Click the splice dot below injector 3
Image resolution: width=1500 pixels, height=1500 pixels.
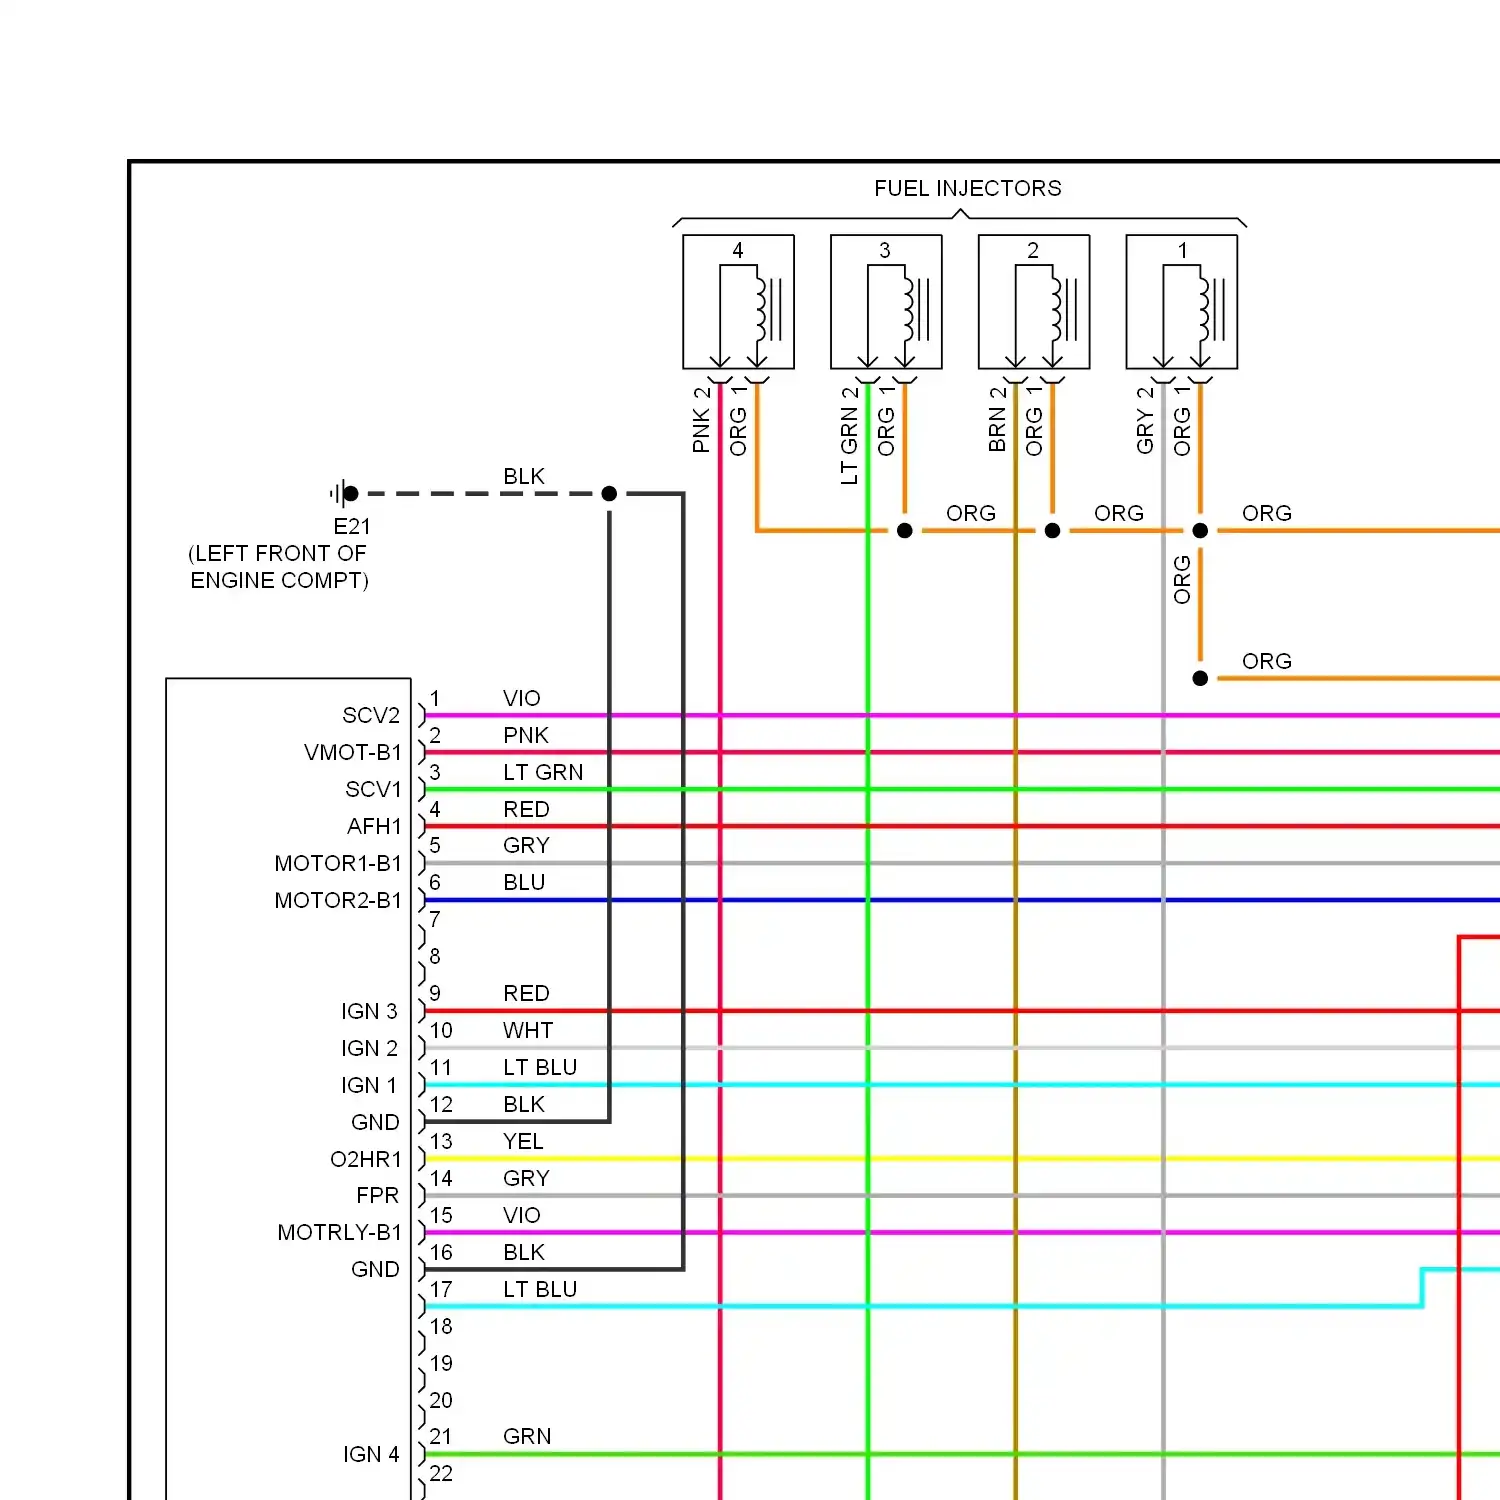click(x=905, y=530)
